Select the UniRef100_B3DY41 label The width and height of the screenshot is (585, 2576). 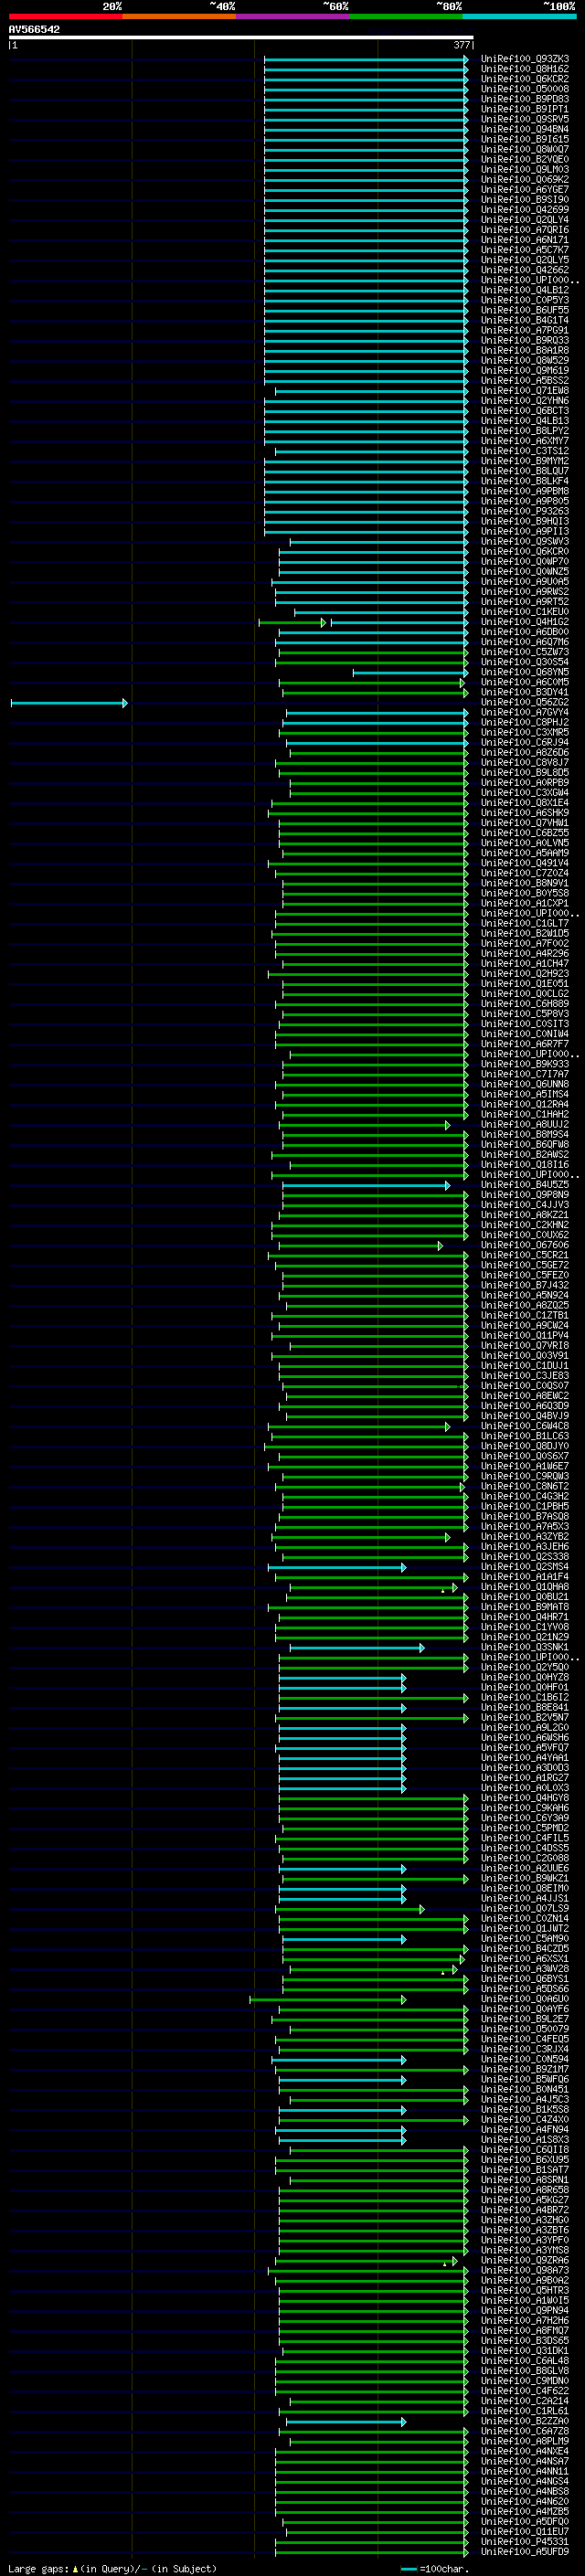525,692
